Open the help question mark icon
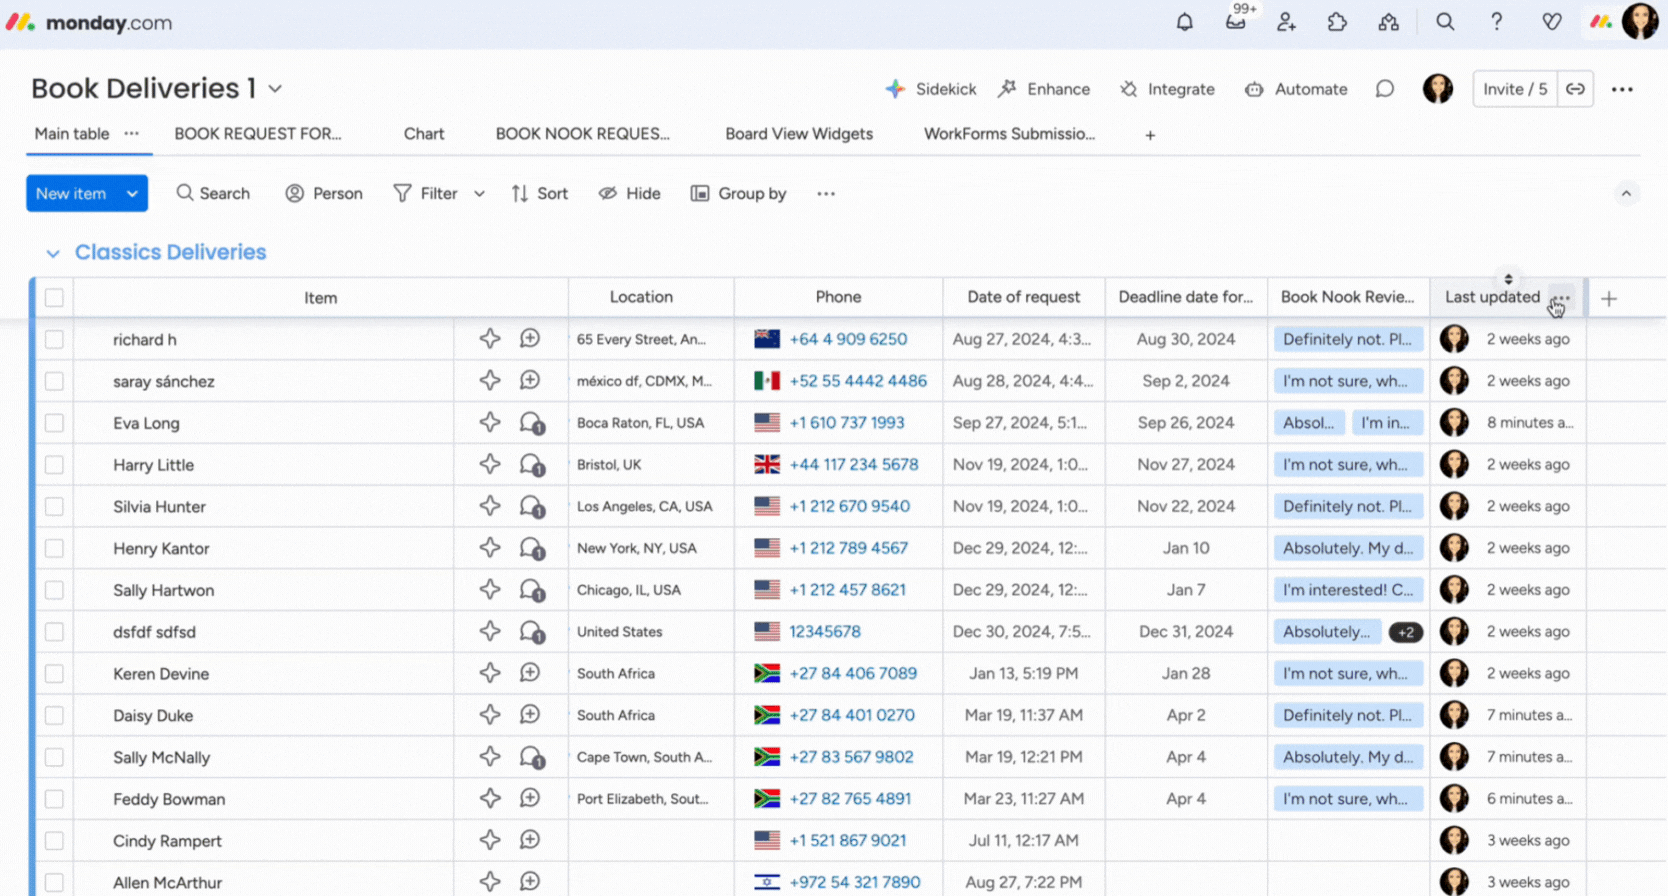This screenshot has height=896, width=1668. (1496, 21)
